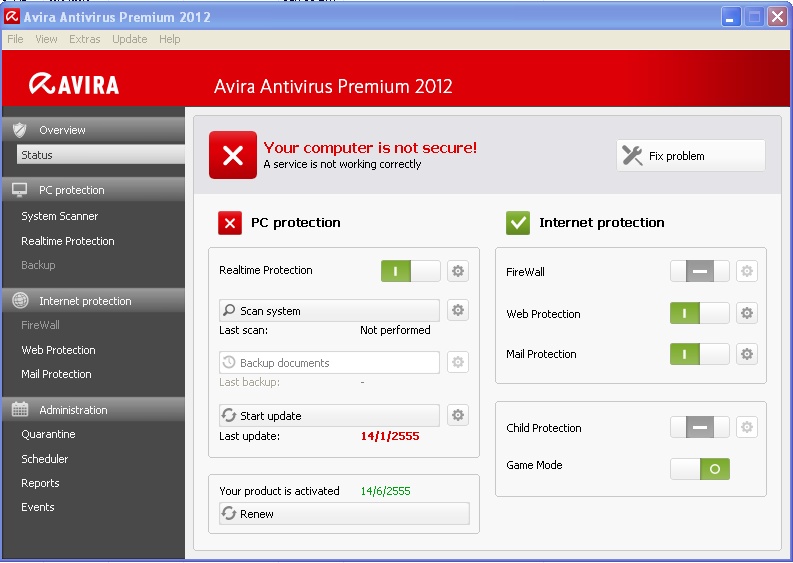Click the globe icon beside Internet protection

point(20,300)
